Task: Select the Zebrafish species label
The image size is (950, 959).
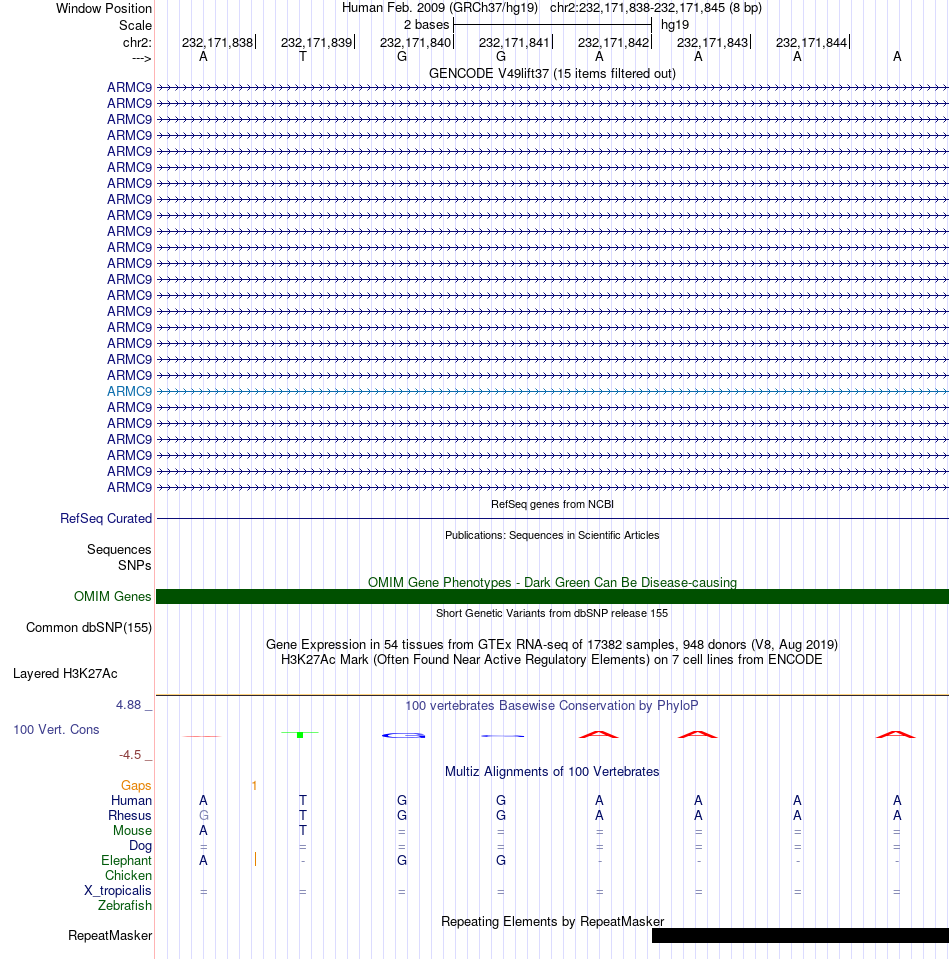Action: point(125,906)
